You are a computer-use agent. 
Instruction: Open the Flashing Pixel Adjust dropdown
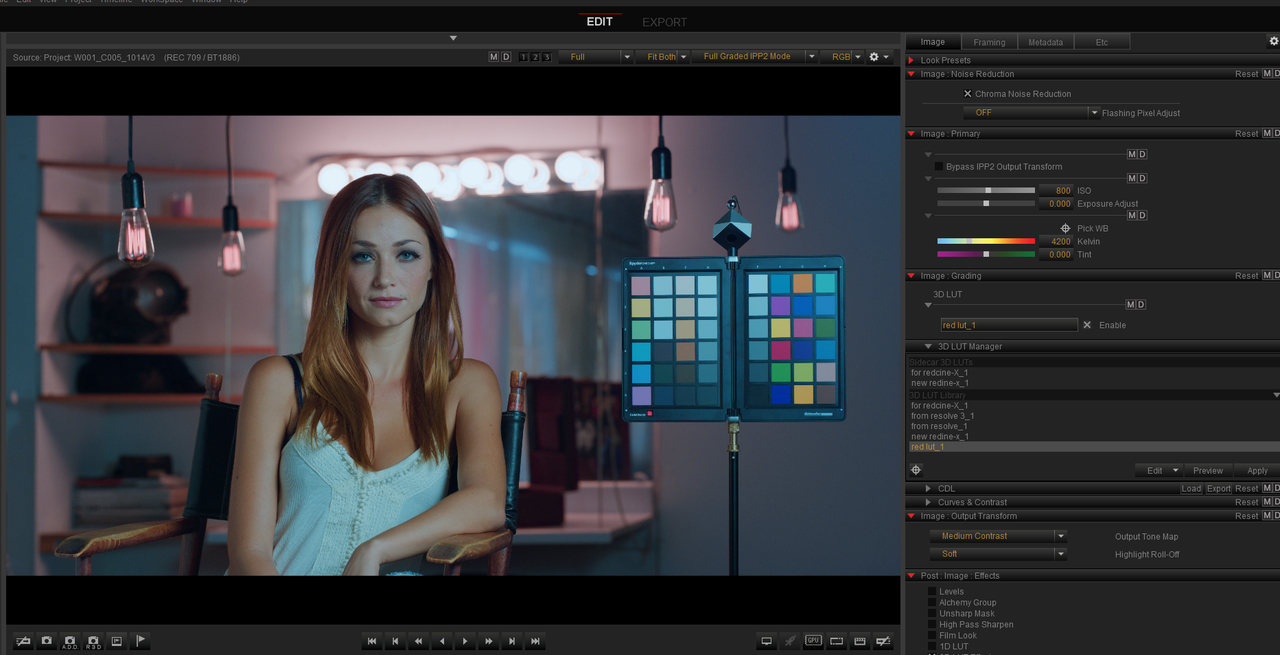[x=1031, y=113]
